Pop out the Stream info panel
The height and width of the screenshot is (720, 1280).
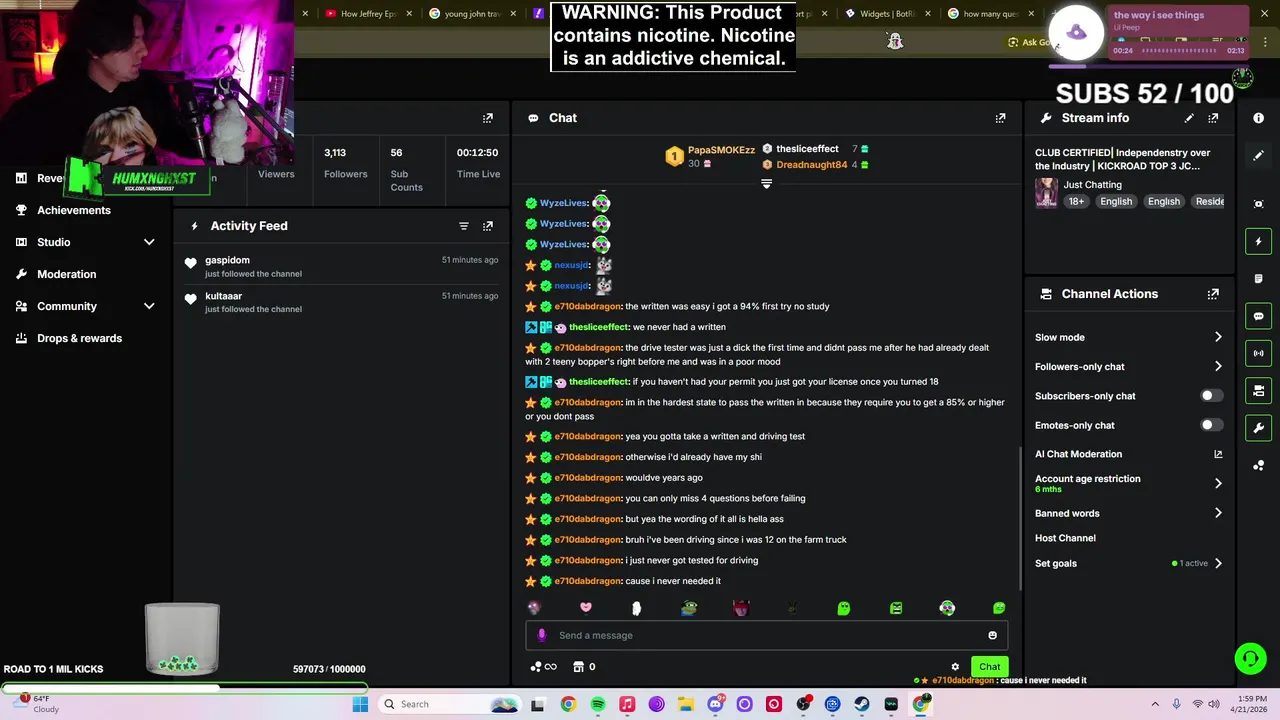point(1213,118)
